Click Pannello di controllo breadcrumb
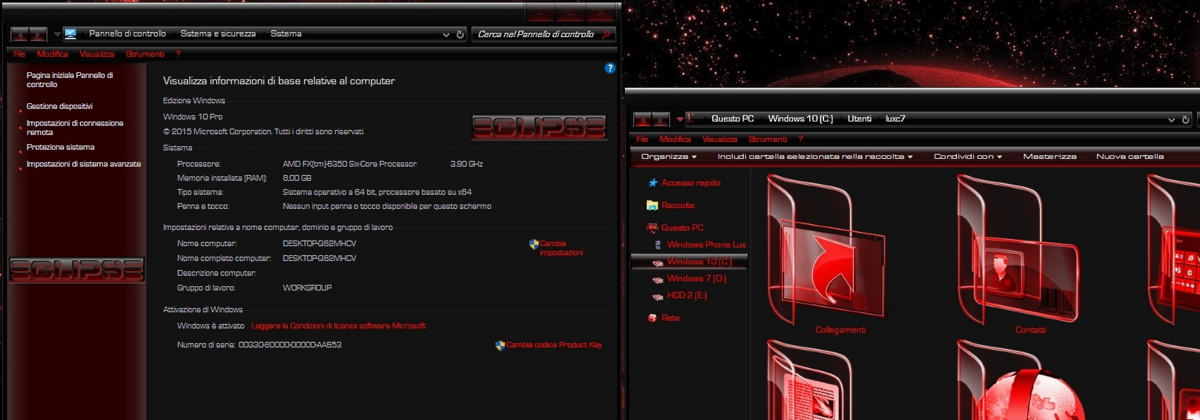The height and width of the screenshot is (420, 1200). tap(127, 34)
